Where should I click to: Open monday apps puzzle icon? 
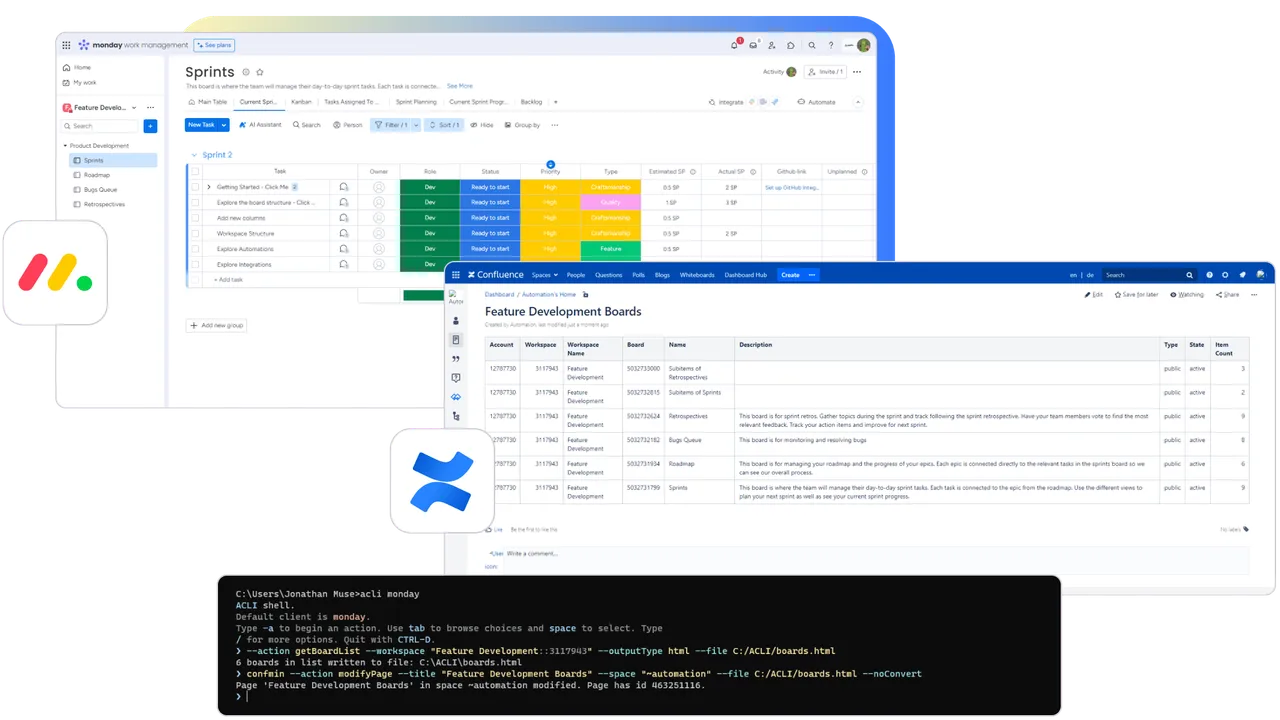click(791, 45)
